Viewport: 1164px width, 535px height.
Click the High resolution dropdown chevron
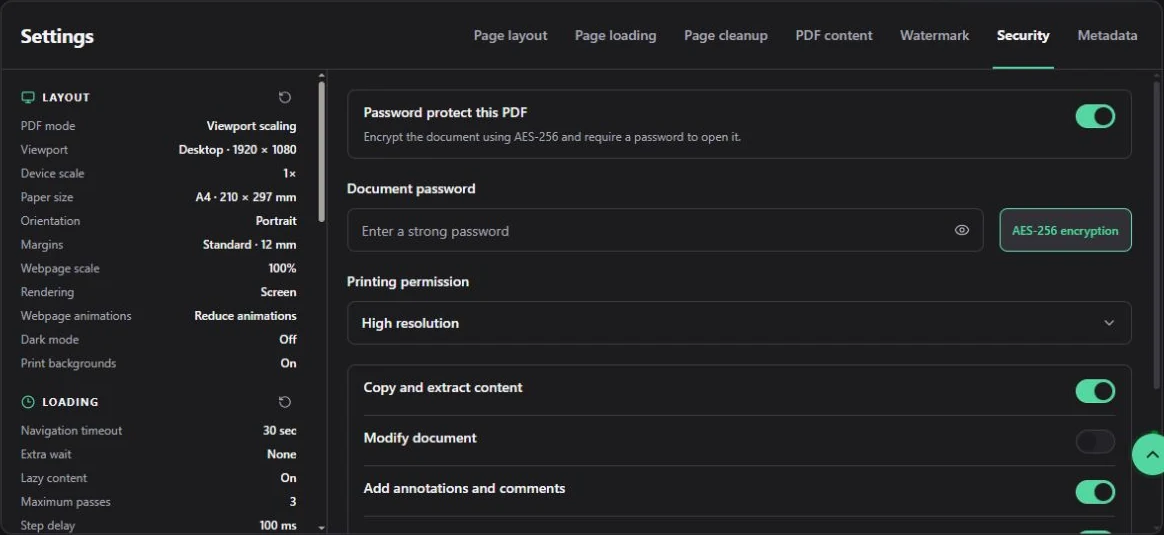[x=1108, y=323]
